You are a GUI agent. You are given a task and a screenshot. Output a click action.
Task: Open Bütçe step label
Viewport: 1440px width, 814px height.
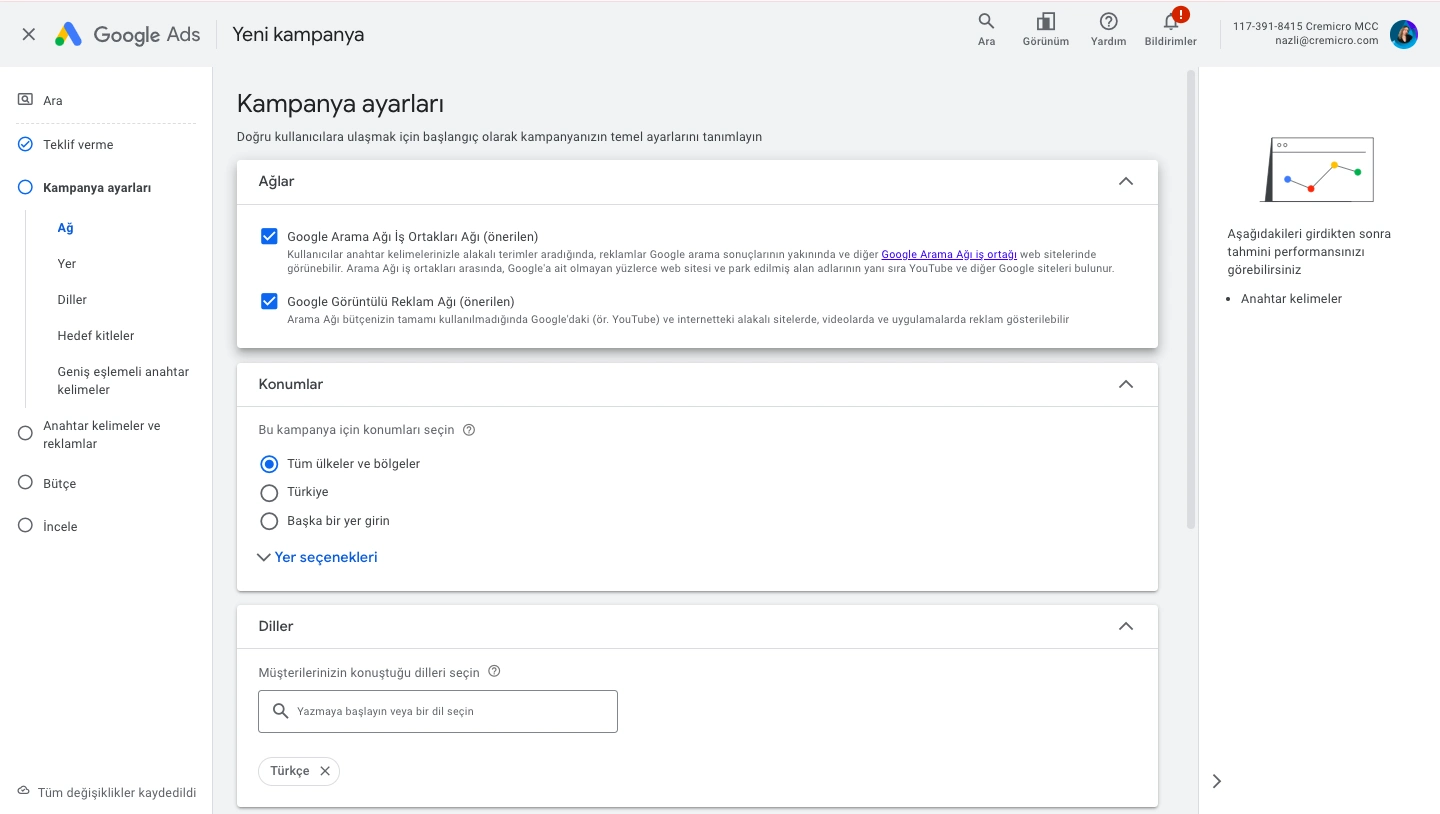[x=60, y=483]
